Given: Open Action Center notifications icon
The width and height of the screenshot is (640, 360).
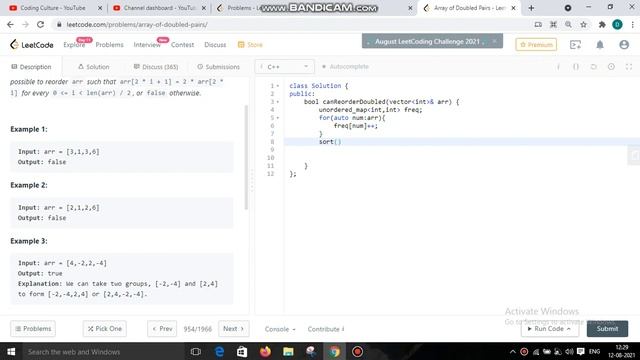Looking at the screenshot, I should (581, 351).
